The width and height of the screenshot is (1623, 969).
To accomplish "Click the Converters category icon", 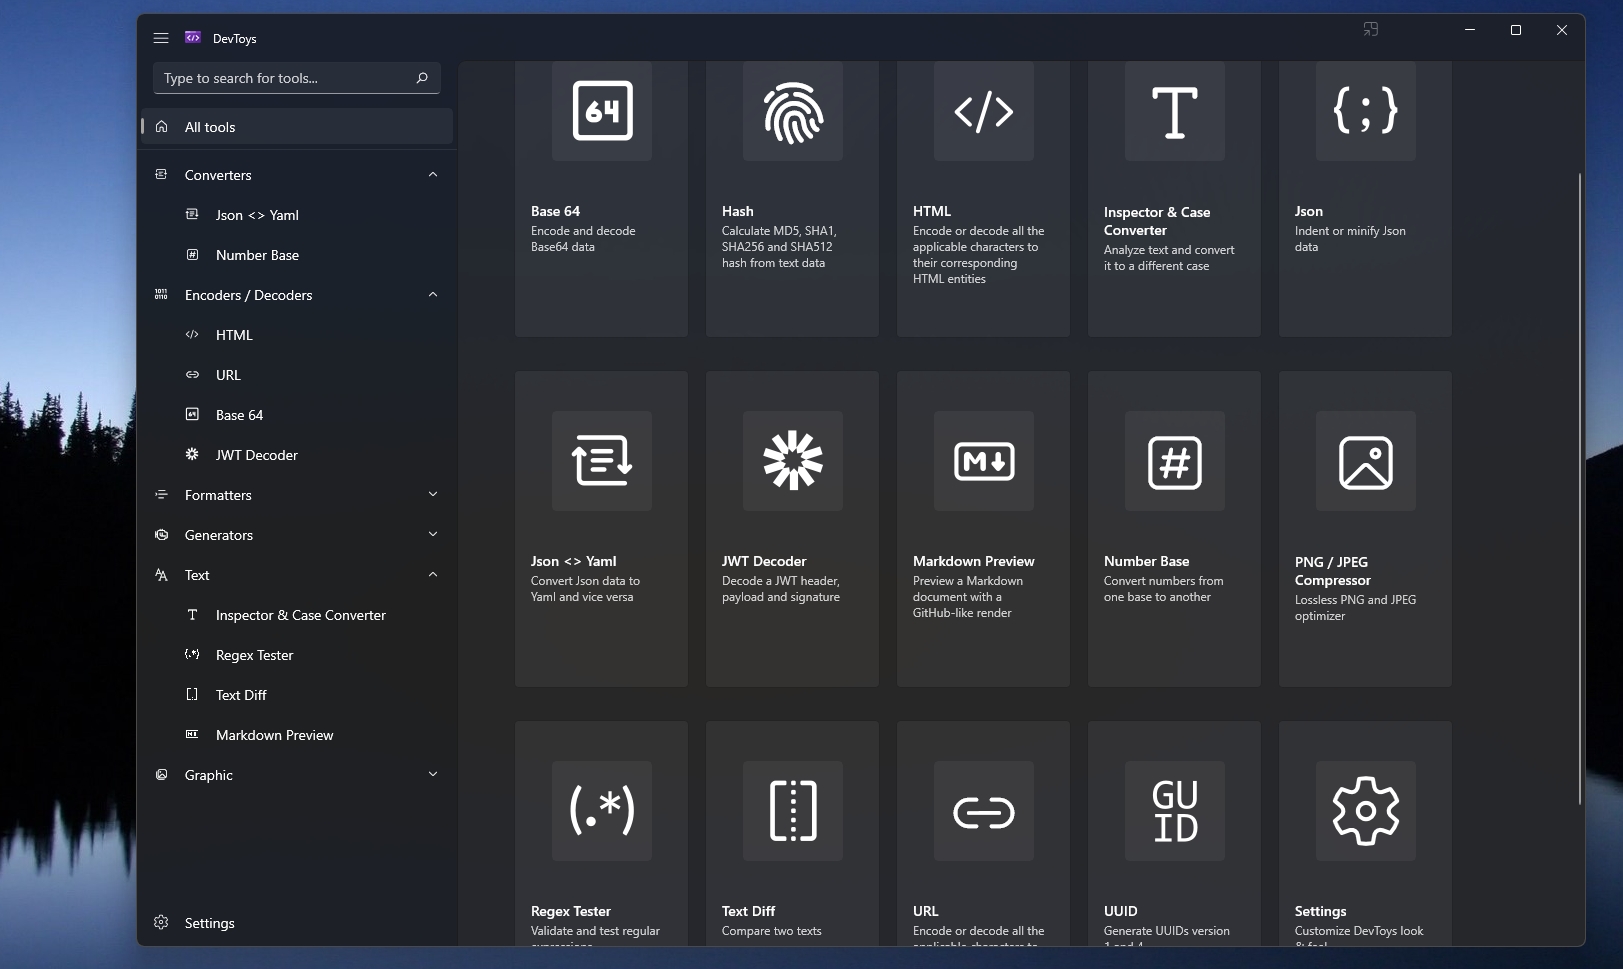I will (161, 175).
